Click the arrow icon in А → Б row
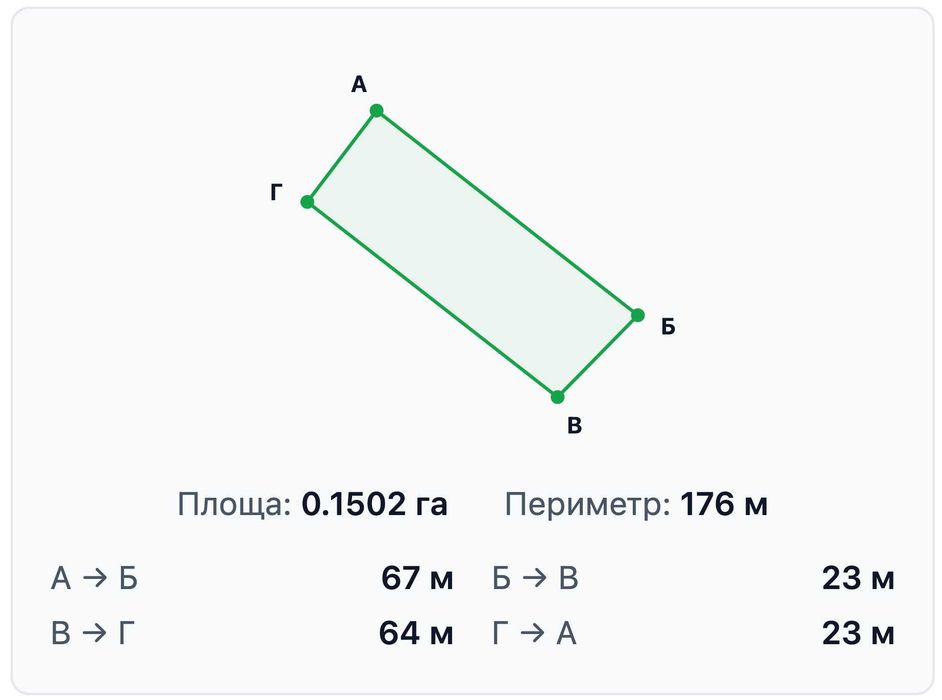Viewport: 942px width, 700px height. pyautogui.click(x=95, y=578)
